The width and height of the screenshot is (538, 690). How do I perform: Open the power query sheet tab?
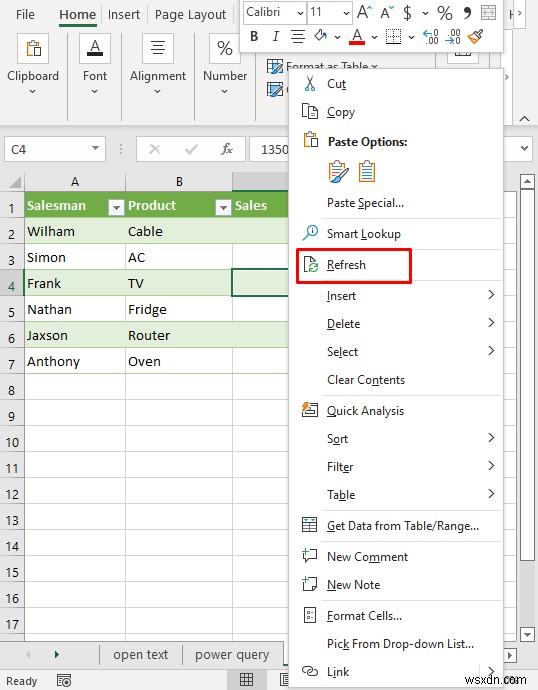pos(232,655)
